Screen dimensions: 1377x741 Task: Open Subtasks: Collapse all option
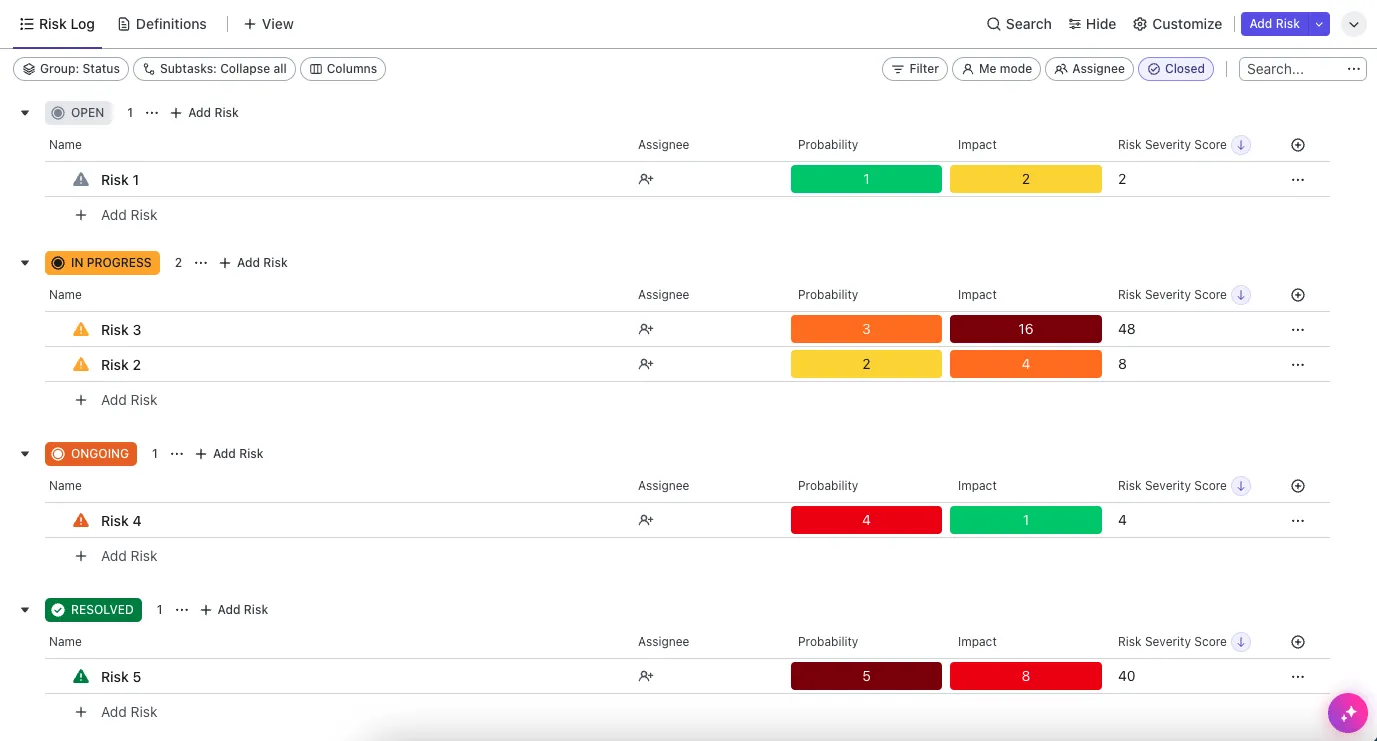point(214,69)
